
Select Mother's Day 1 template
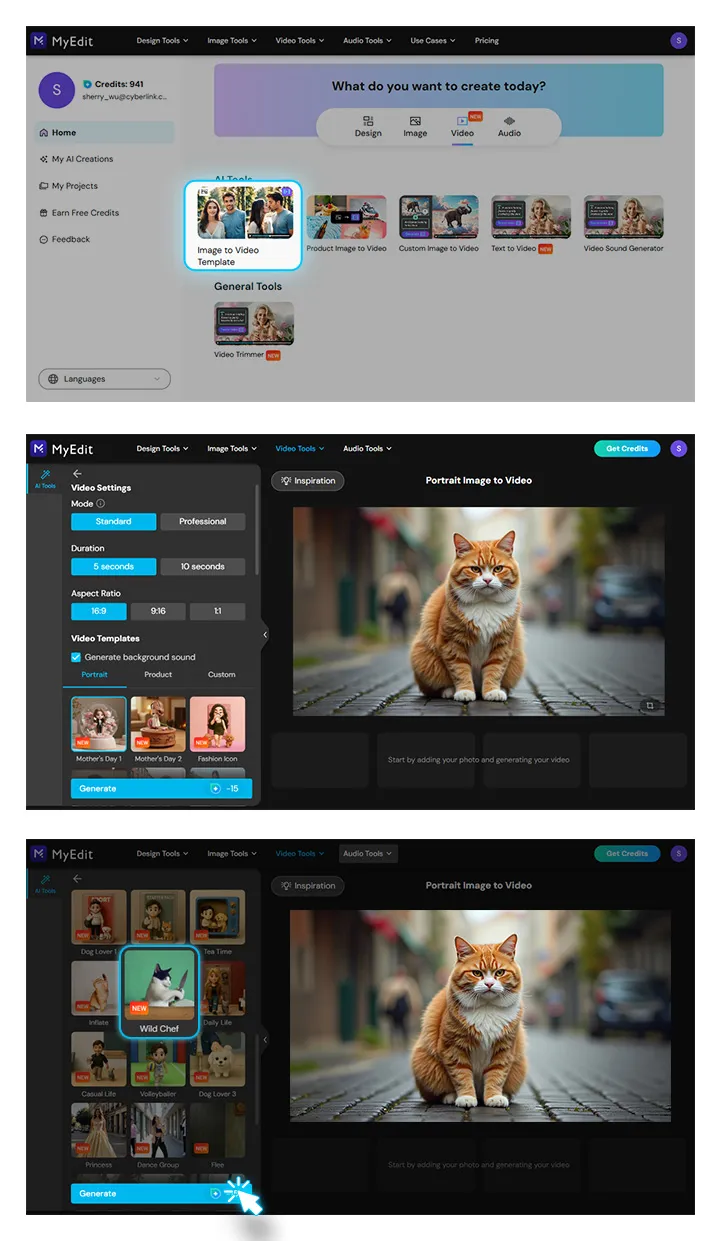[x=99, y=730]
